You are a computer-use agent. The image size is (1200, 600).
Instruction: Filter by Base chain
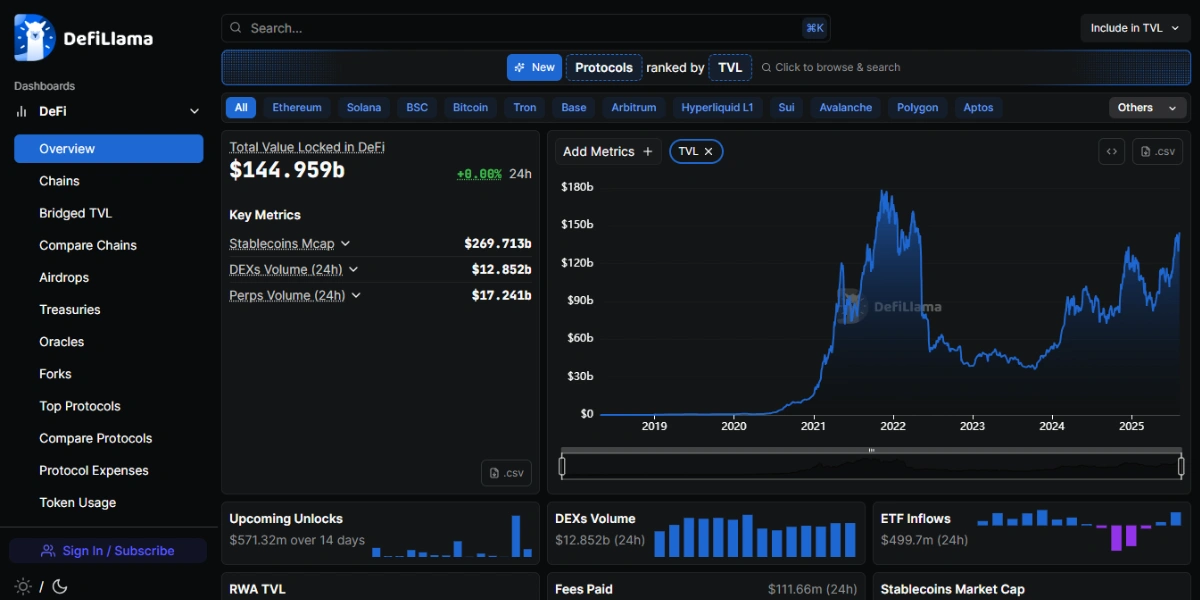(x=574, y=107)
